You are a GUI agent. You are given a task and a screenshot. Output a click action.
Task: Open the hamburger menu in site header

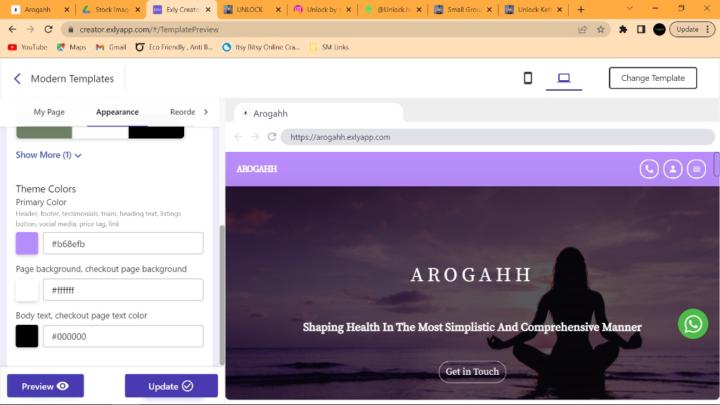tap(697, 169)
